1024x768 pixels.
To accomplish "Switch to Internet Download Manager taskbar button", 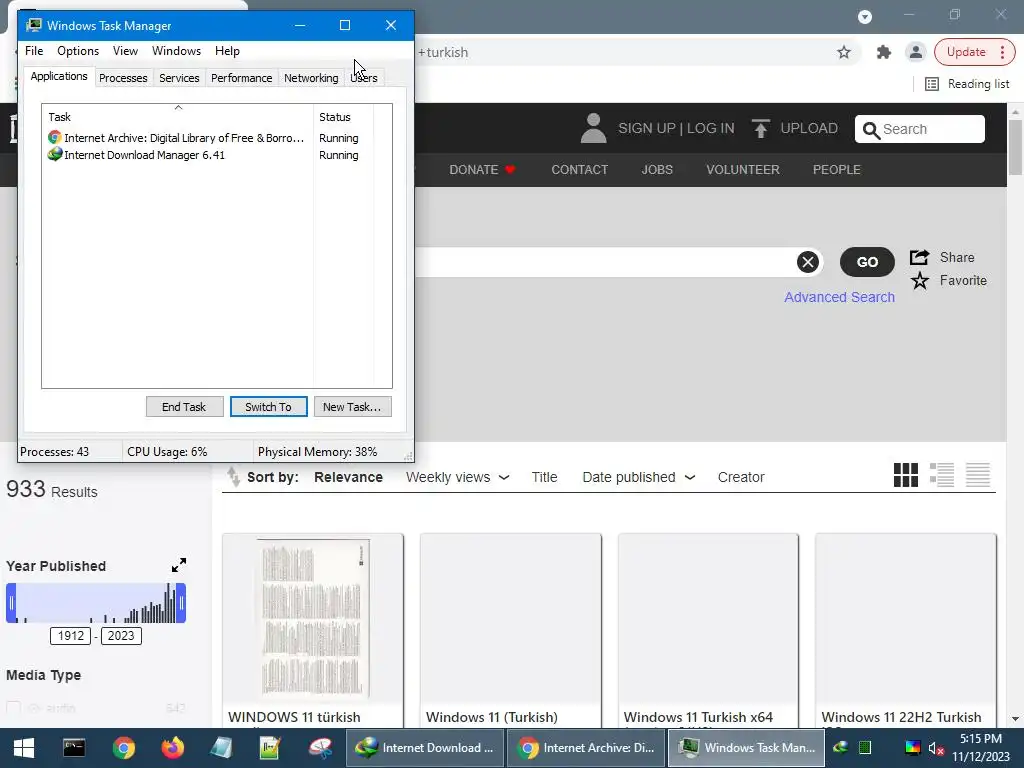I will tap(424, 748).
